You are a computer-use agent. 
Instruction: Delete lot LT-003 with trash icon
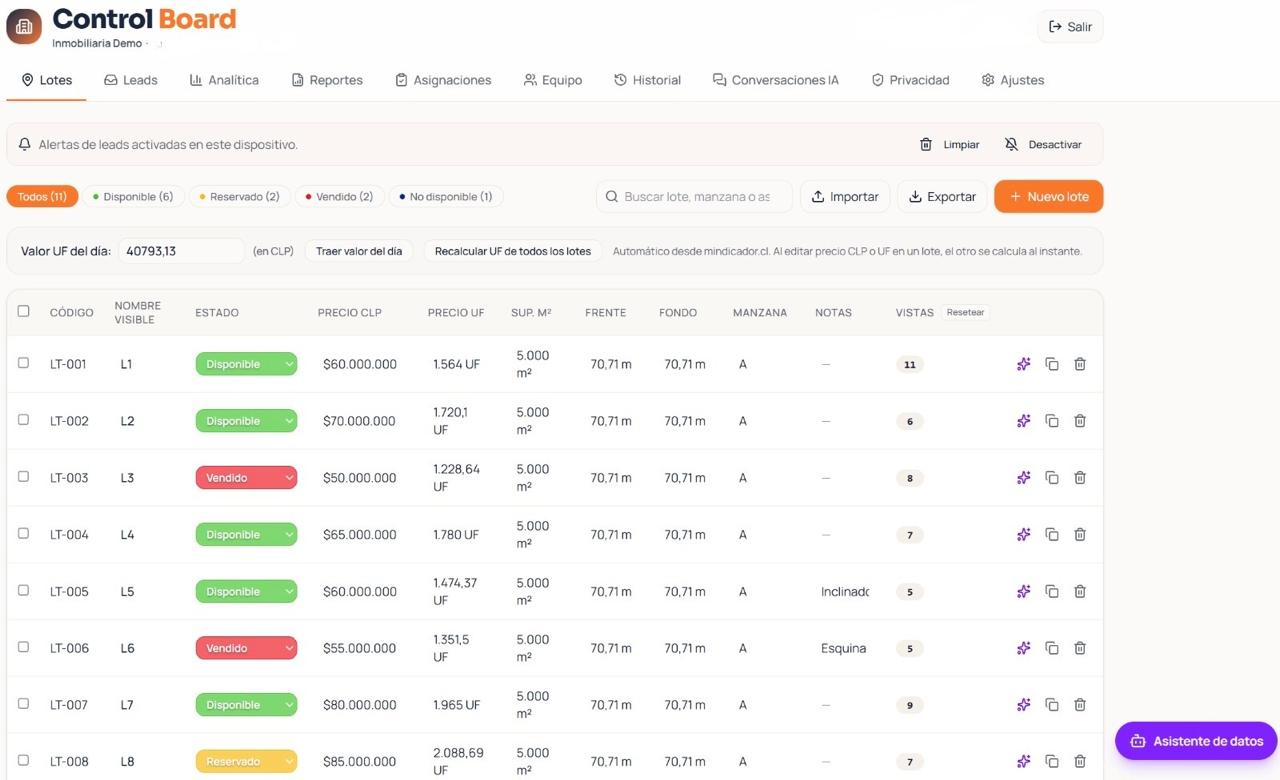coord(1080,478)
